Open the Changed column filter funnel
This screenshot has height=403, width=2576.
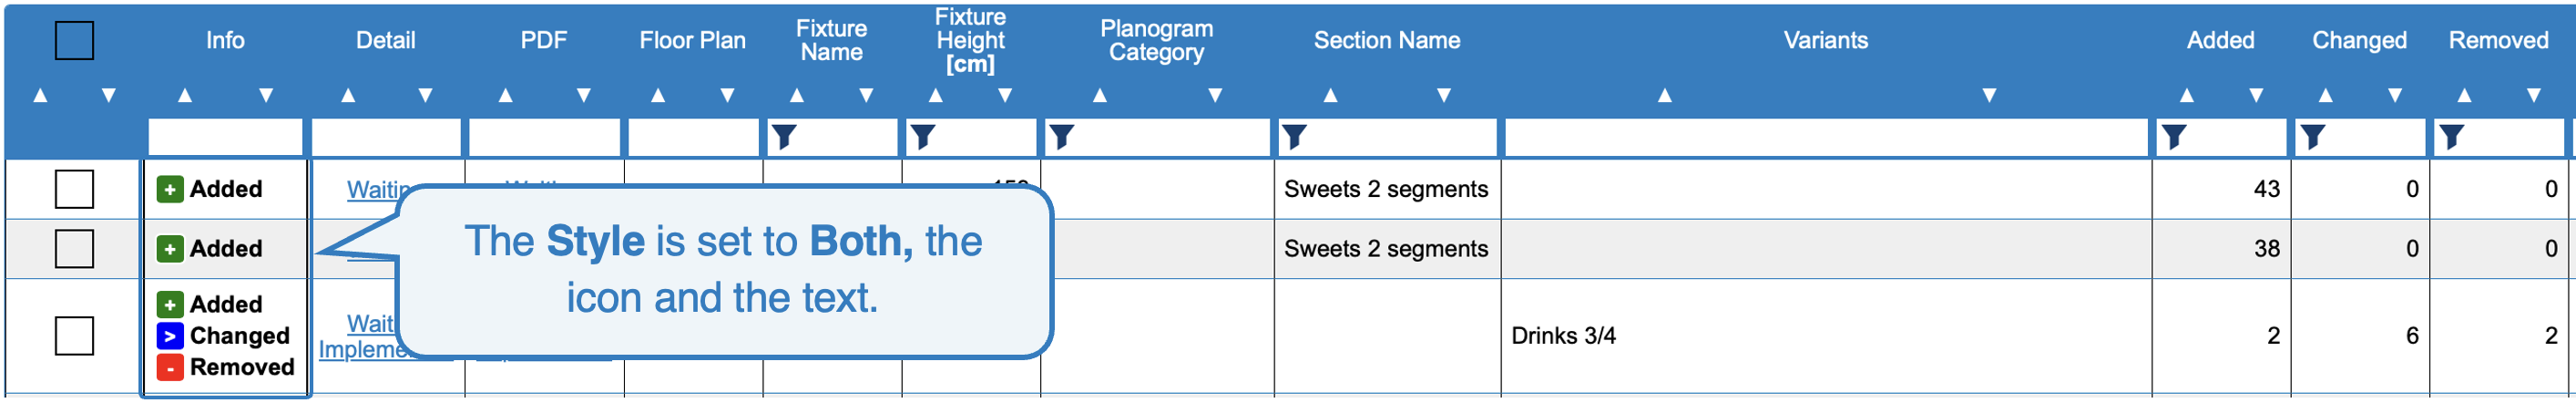point(2312,137)
